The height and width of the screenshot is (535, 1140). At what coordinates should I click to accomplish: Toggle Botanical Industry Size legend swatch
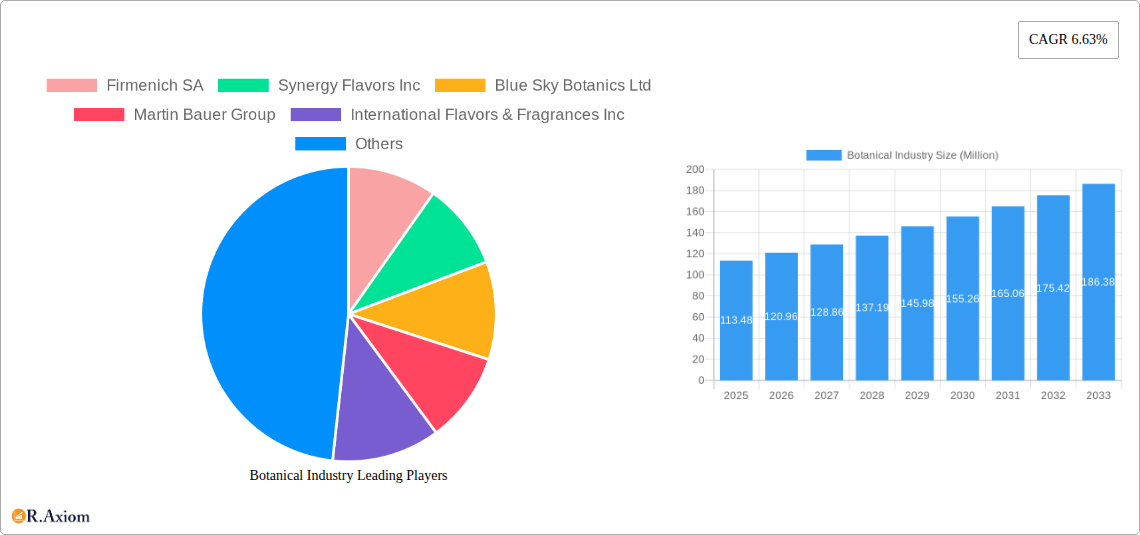coord(824,156)
